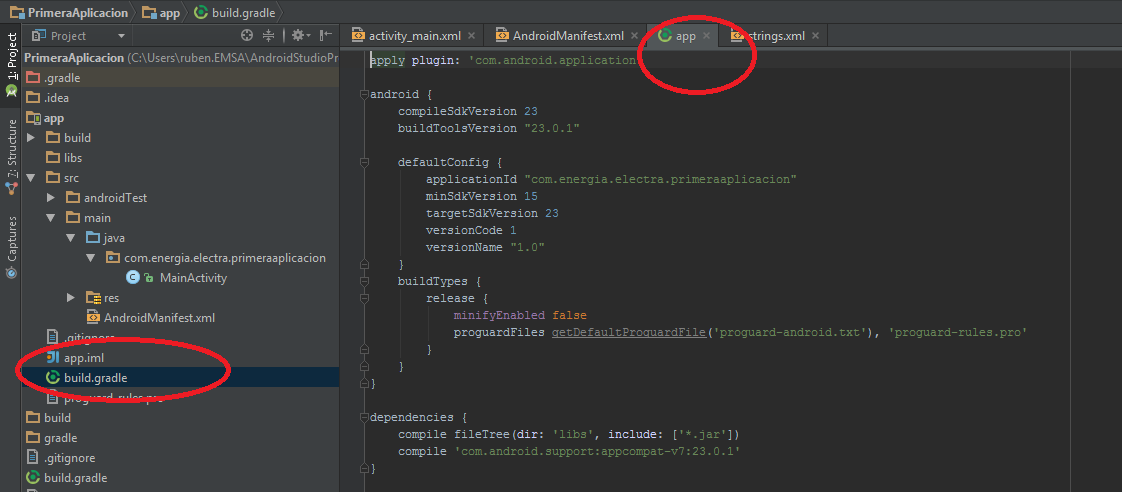Select the root-level build folder in the tree
The width and height of the screenshot is (1122, 492).
pyautogui.click(x=180, y=418)
